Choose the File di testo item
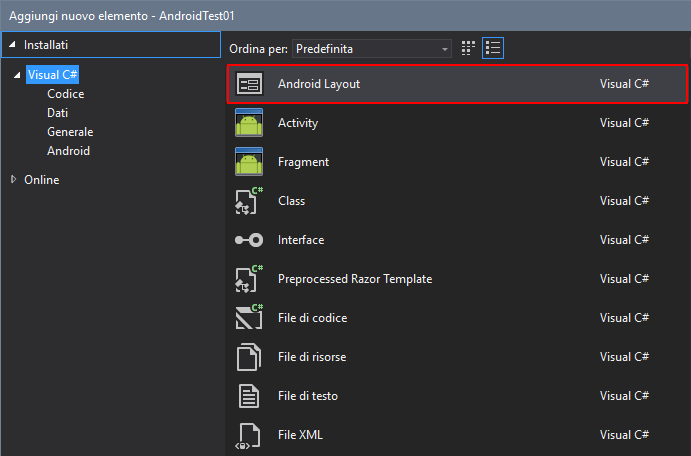 click(x=456, y=396)
